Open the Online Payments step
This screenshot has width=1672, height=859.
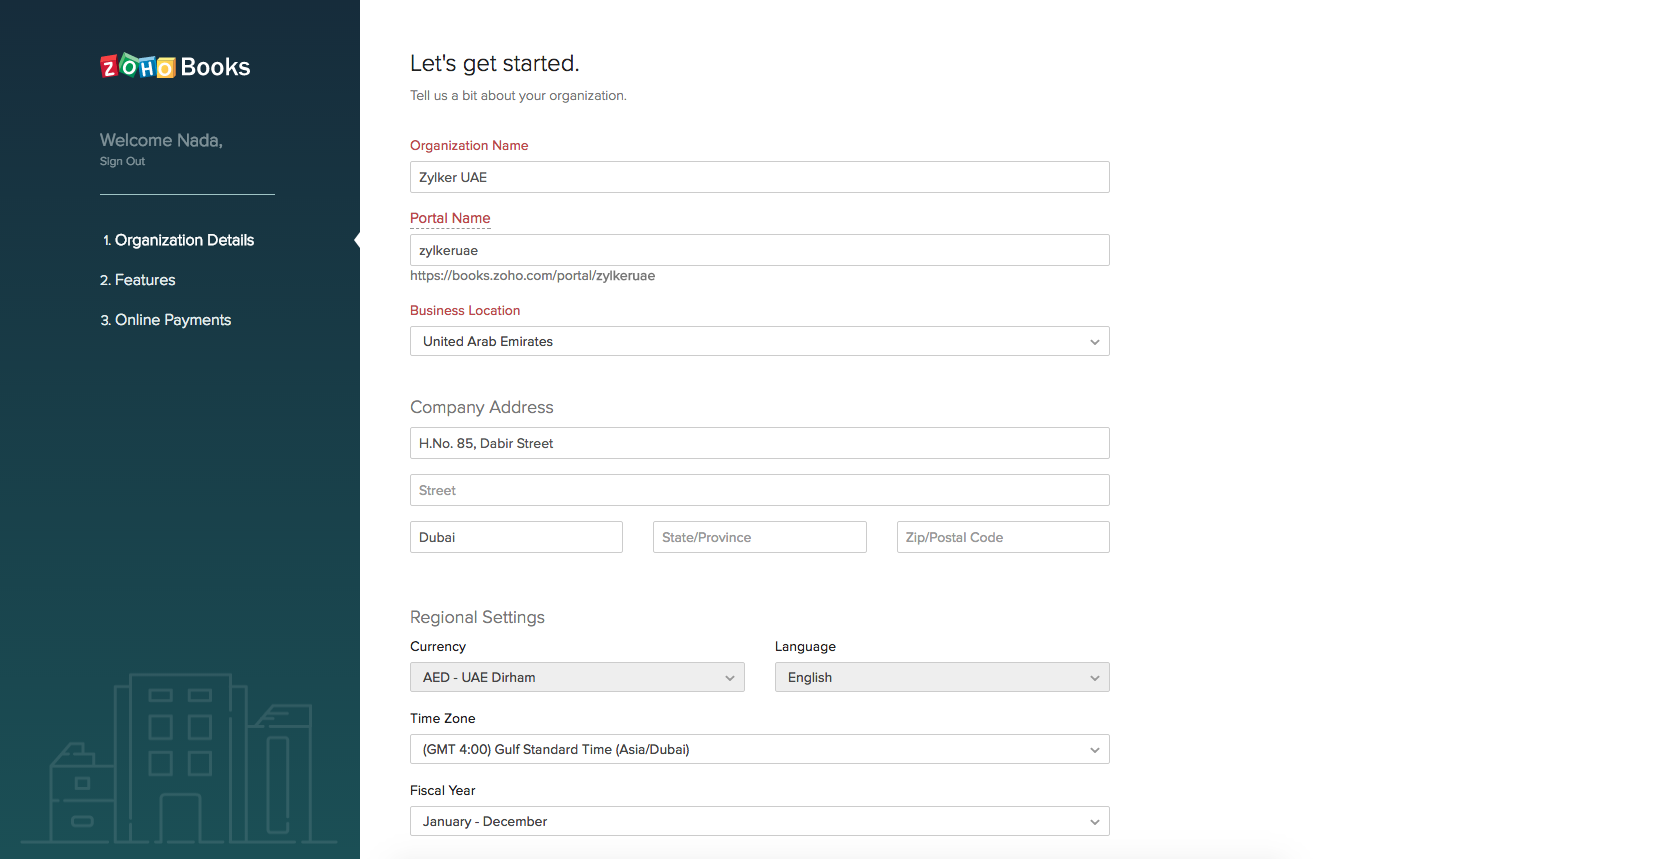point(173,320)
